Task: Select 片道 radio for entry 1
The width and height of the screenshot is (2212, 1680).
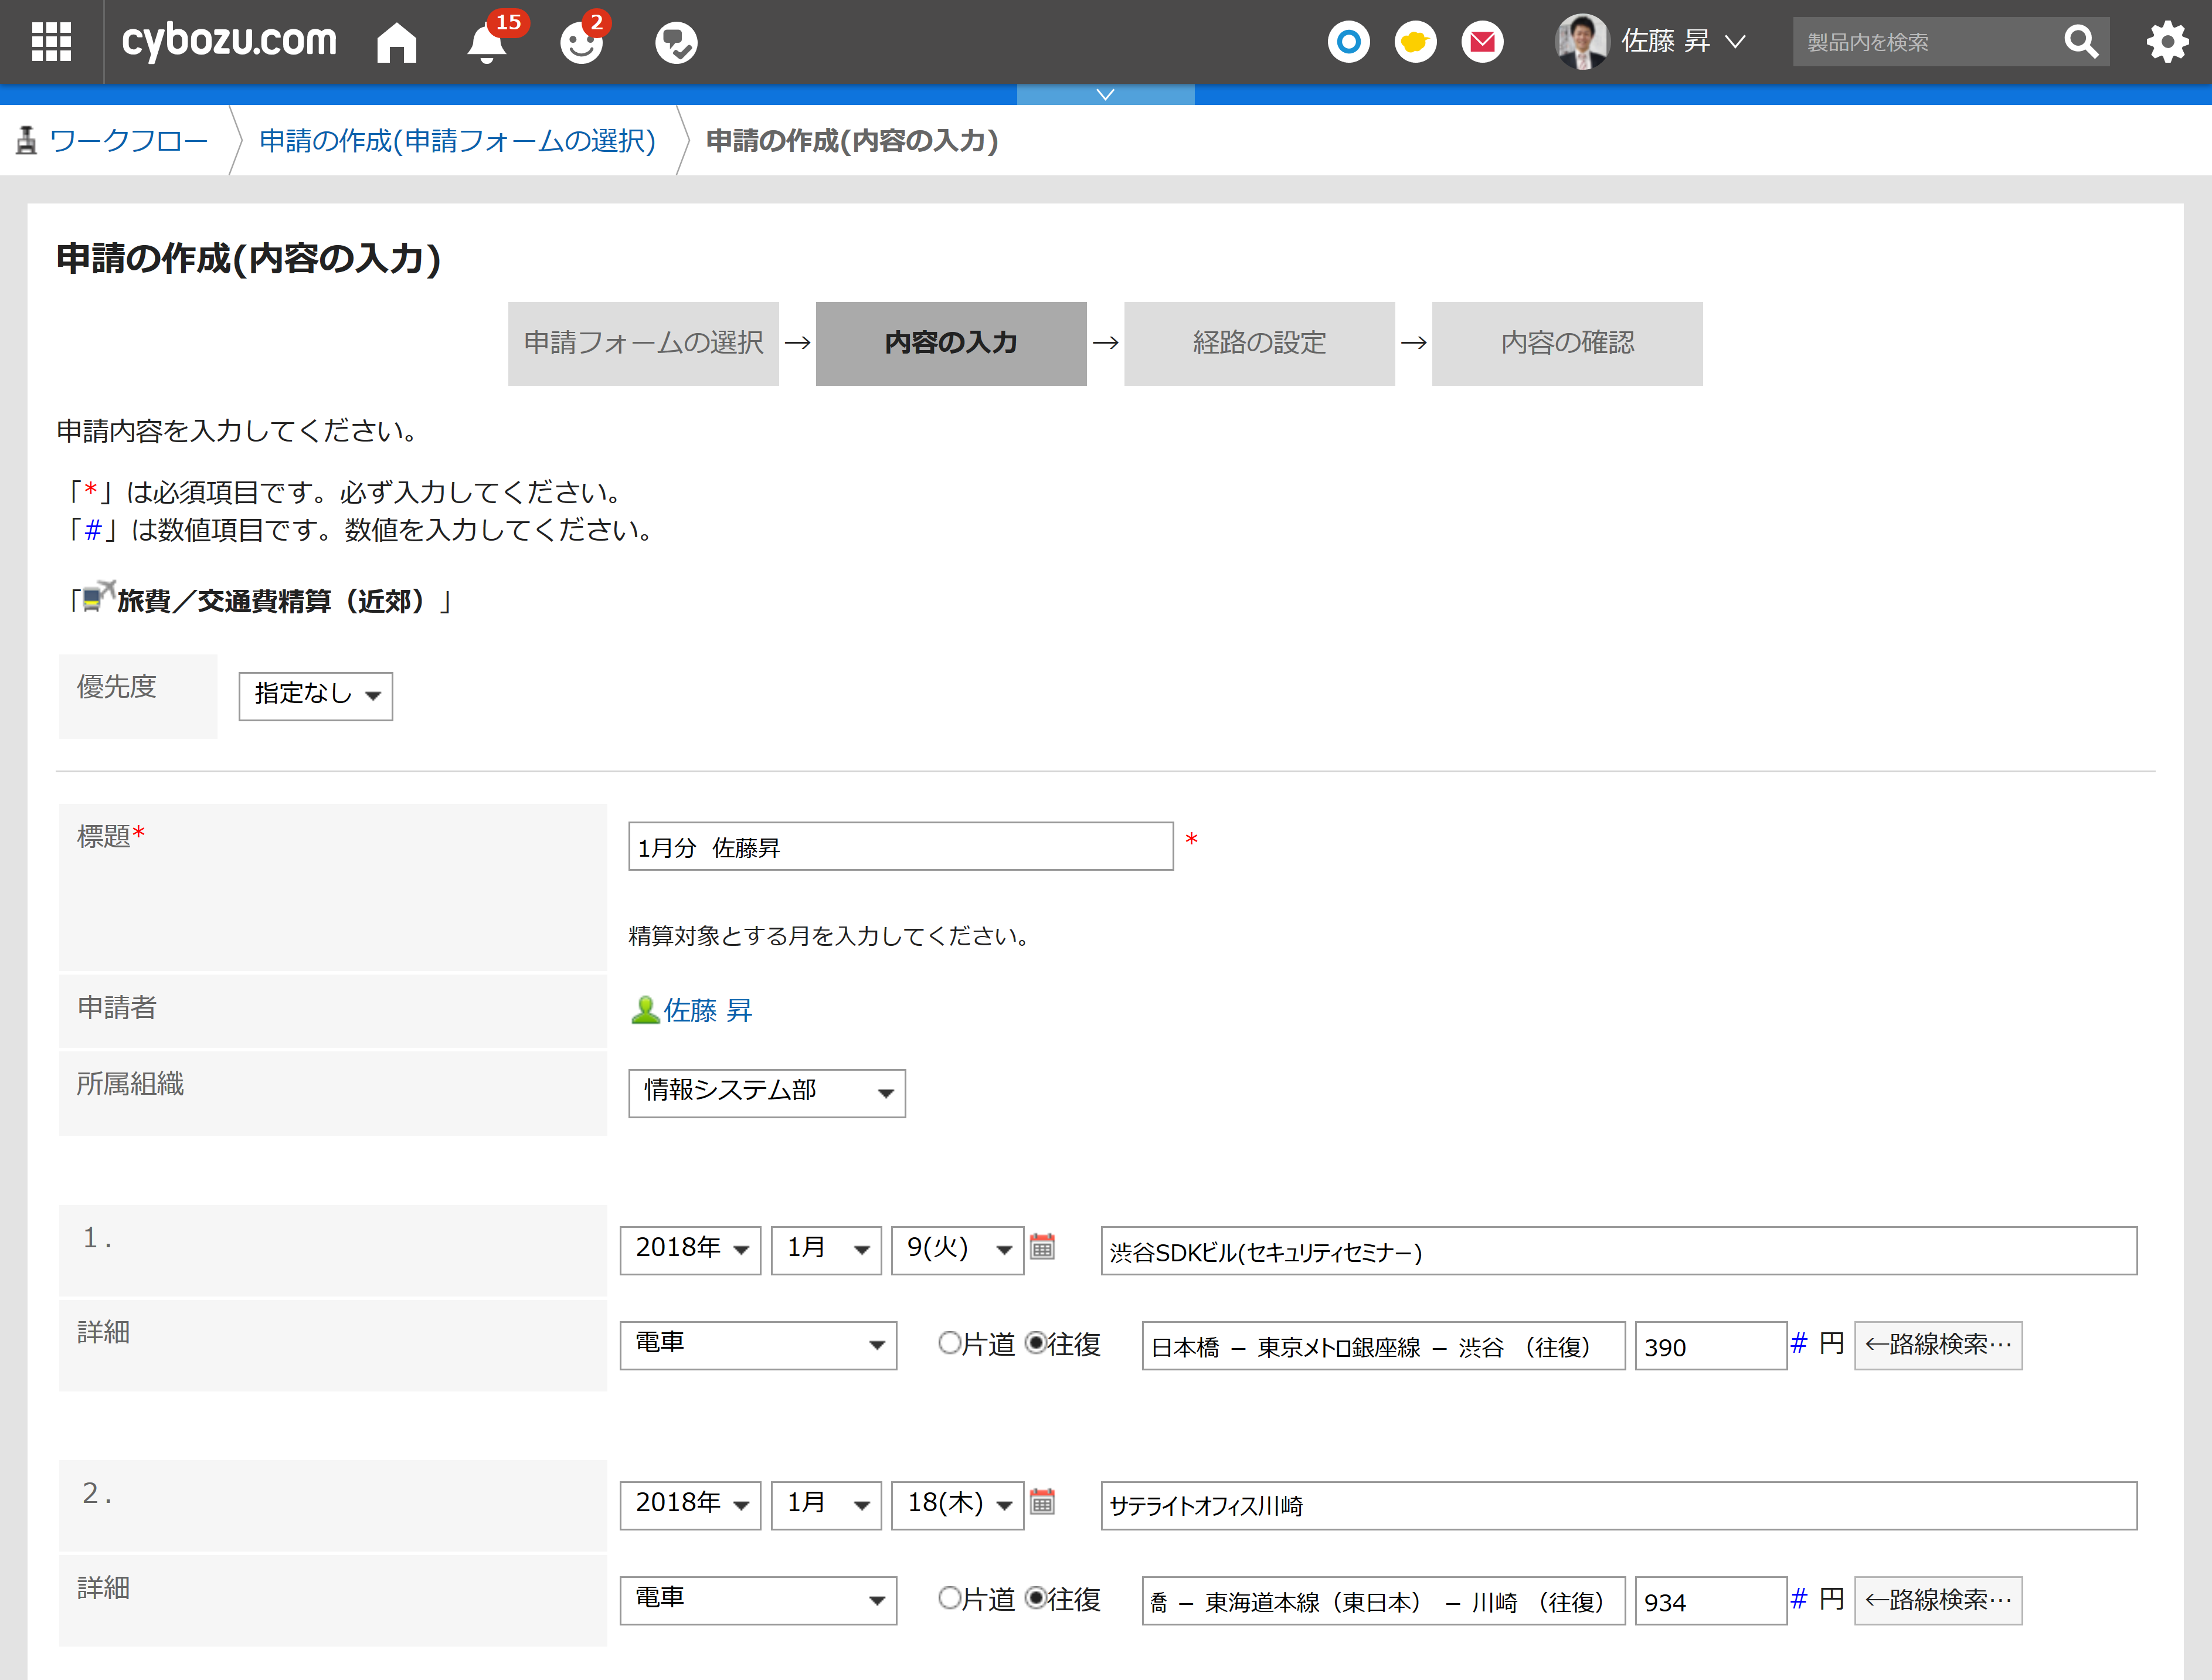Action: coord(949,1343)
